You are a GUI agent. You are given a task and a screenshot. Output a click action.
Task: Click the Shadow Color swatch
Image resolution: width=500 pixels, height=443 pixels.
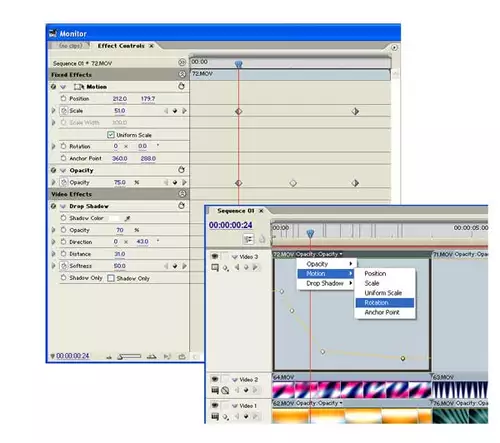114,218
